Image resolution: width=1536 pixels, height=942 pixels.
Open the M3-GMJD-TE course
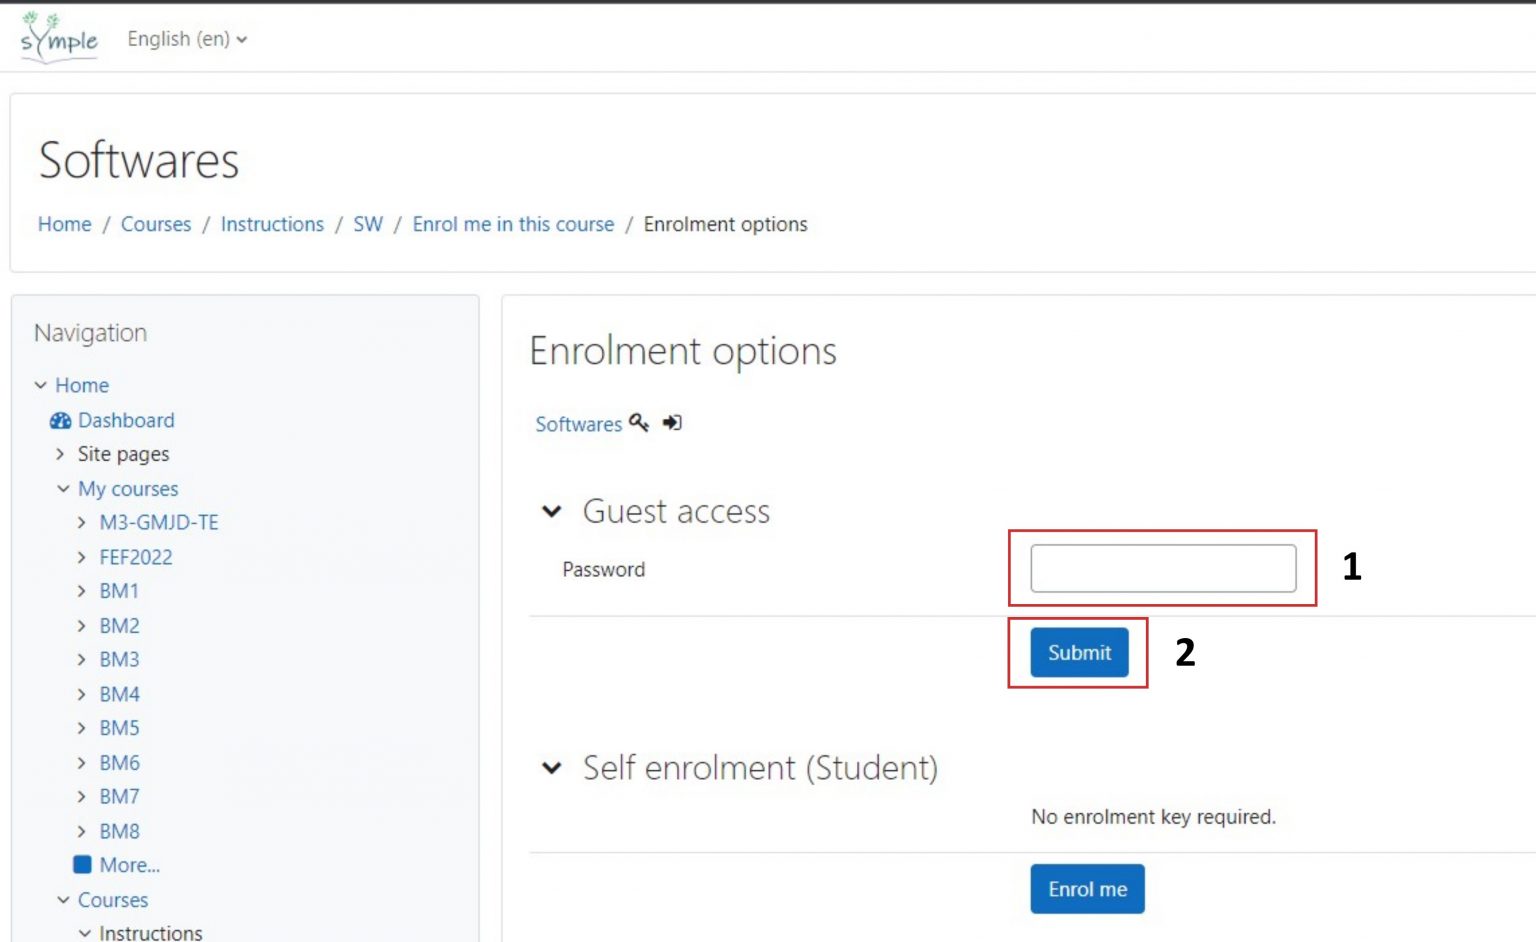tap(159, 522)
